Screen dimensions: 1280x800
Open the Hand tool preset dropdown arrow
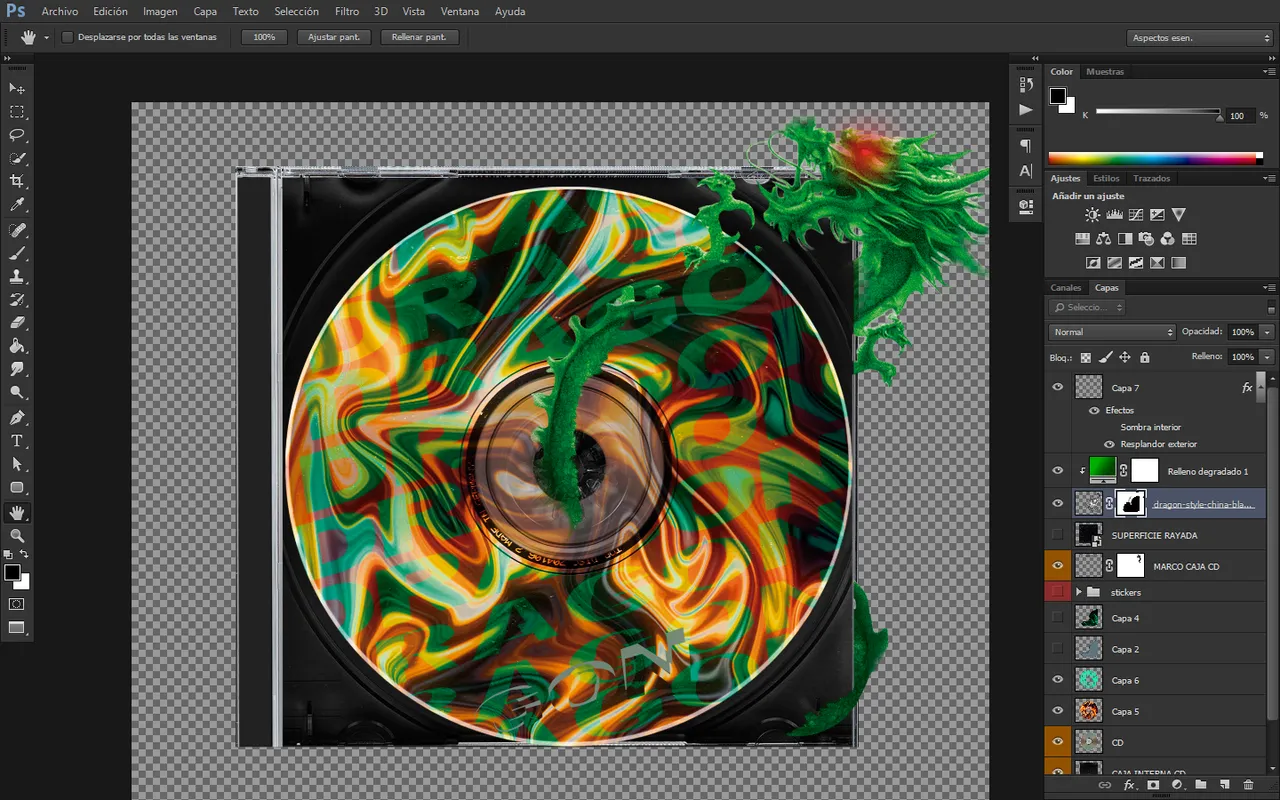(46, 37)
